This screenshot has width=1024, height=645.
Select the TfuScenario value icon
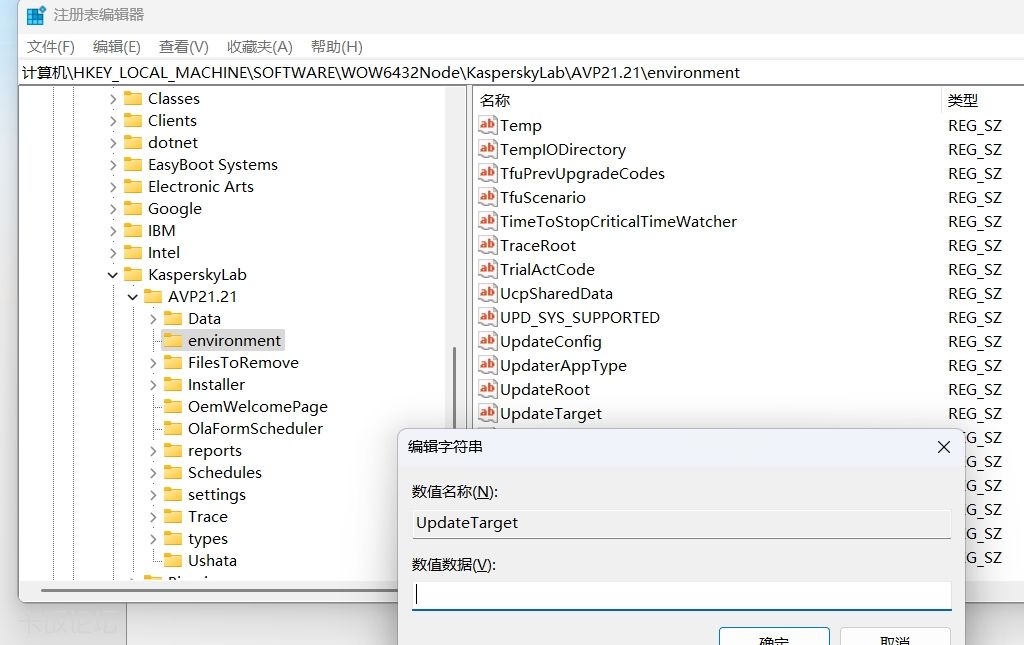[x=487, y=197]
